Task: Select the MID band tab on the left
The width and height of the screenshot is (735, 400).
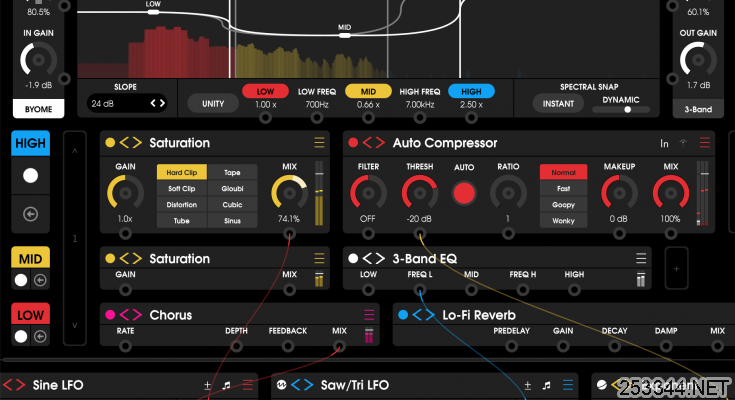Action: (30, 258)
